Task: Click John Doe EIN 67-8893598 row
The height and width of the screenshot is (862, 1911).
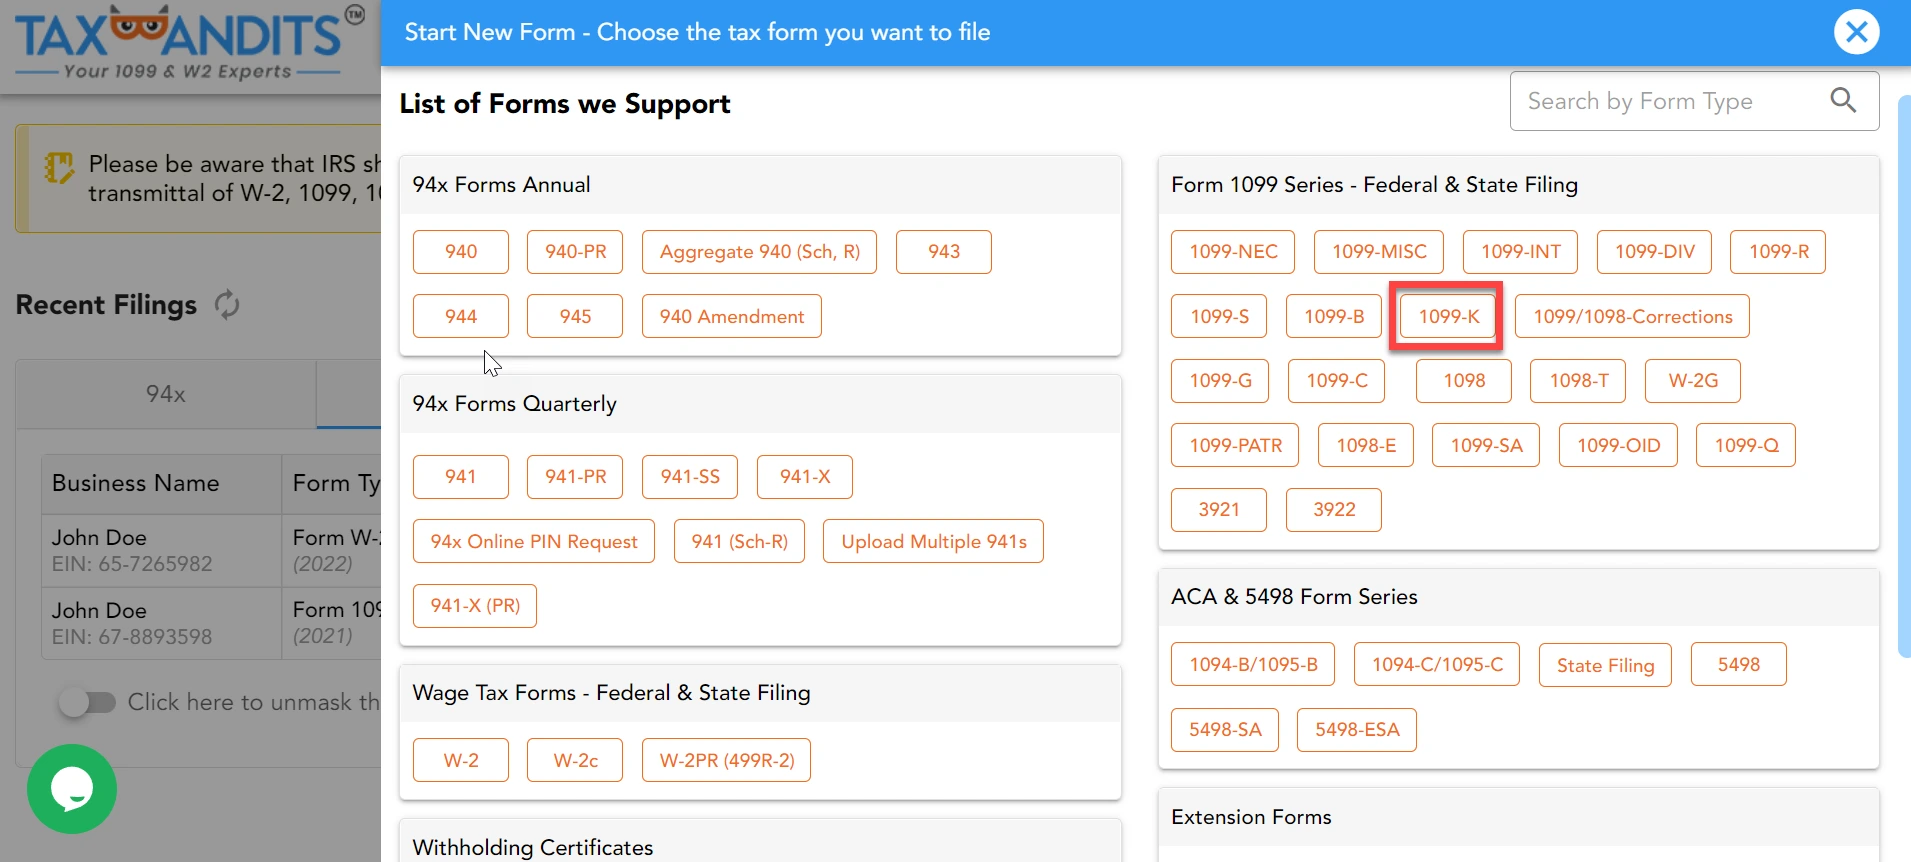Action: point(212,623)
